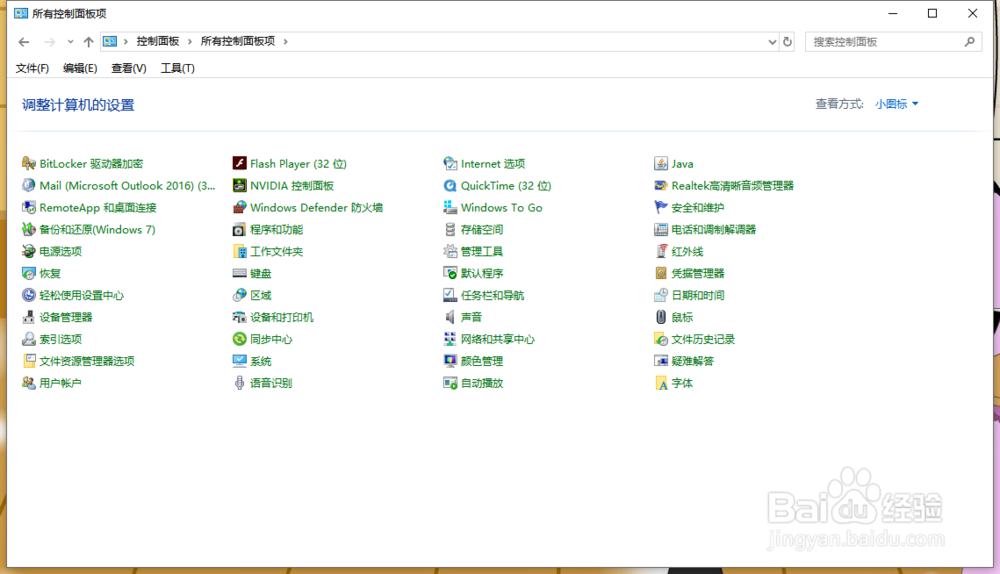The height and width of the screenshot is (574, 1000).
Task: Click the search magnifier icon
Action: 969,41
